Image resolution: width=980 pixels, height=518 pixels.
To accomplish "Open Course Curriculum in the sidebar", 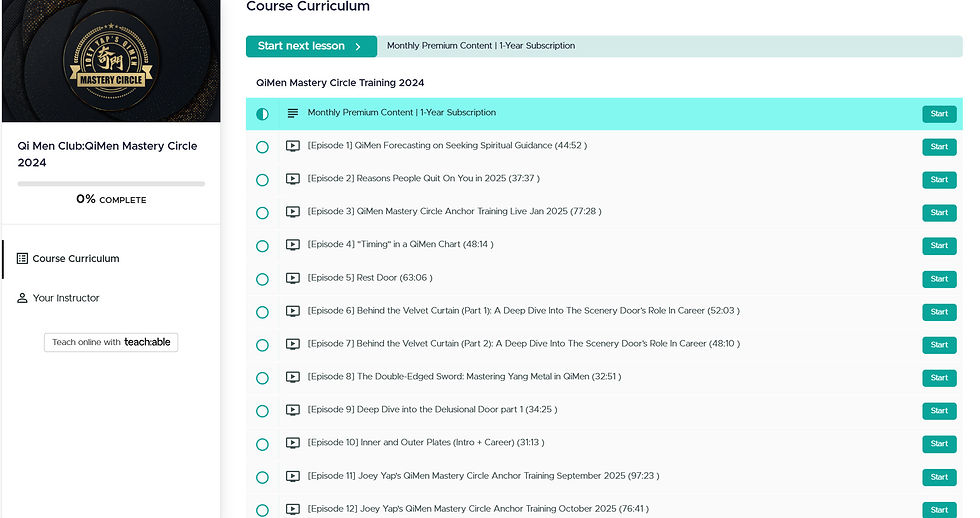I will tap(76, 258).
